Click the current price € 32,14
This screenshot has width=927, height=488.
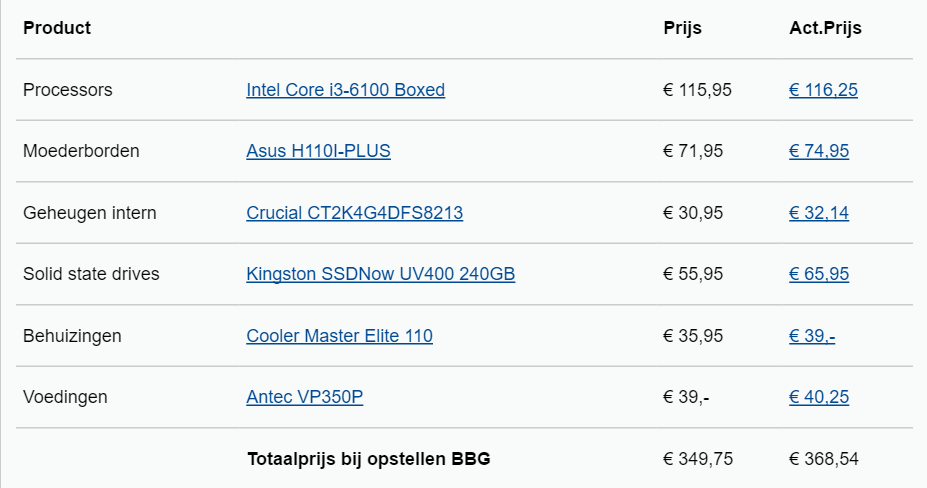tap(819, 213)
